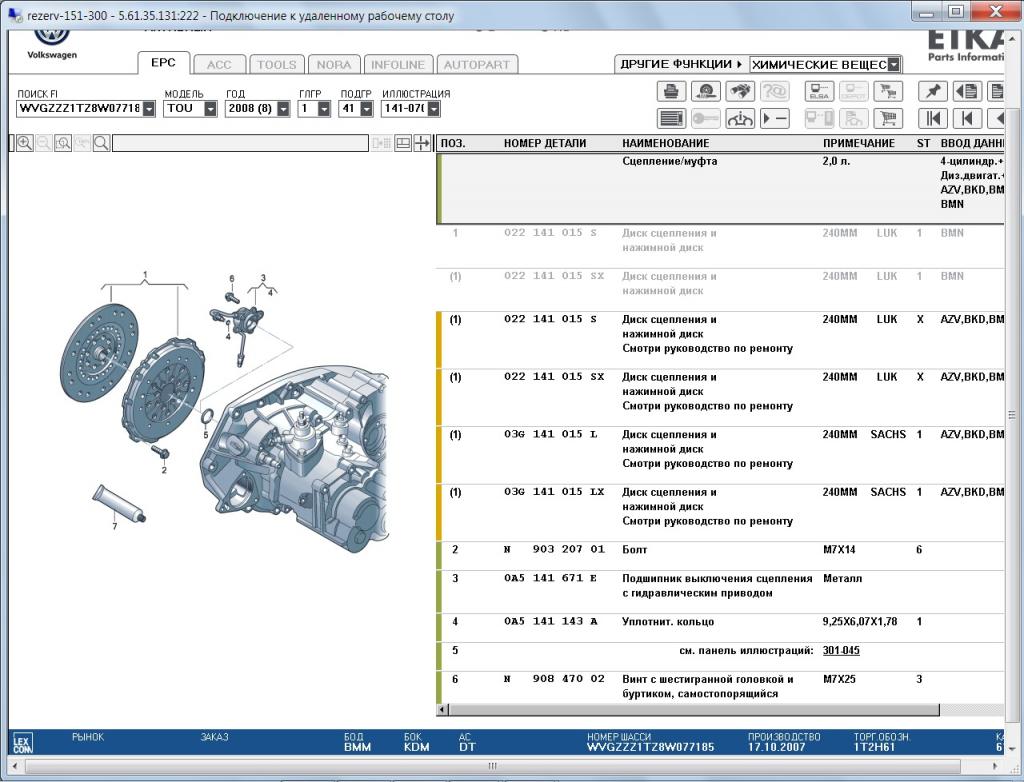Click the plain magnifier search icon

point(101,143)
